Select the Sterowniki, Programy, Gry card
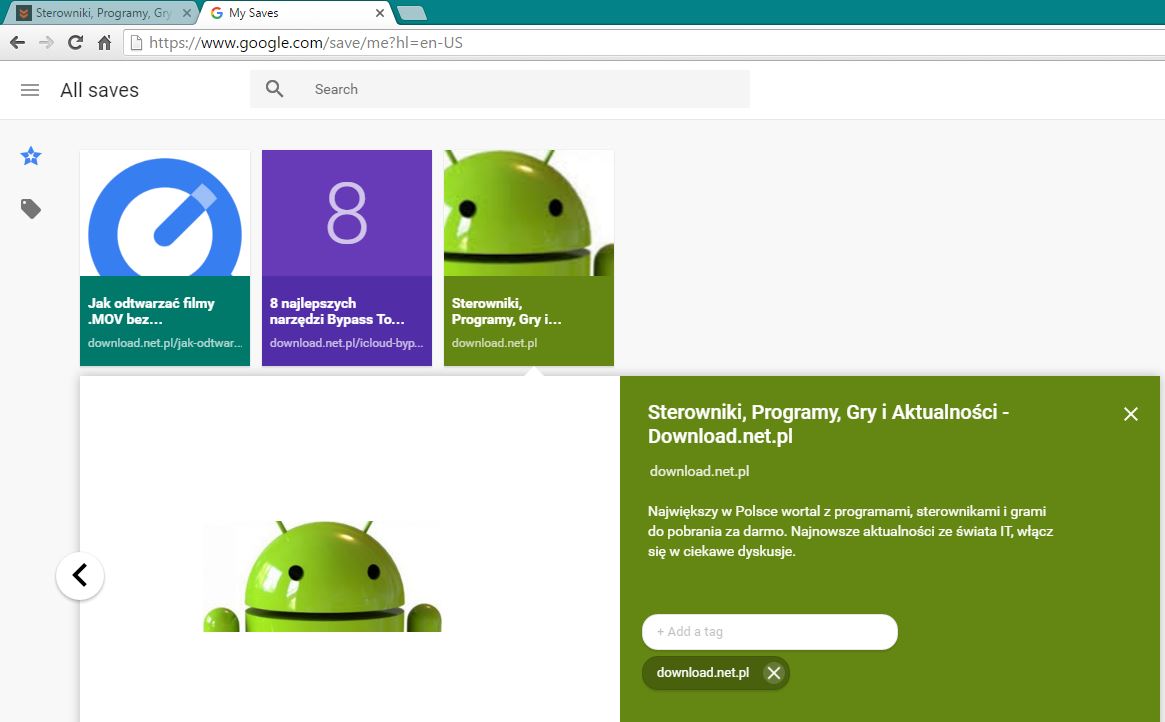Screen dimensions: 1165x722 coord(529,258)
